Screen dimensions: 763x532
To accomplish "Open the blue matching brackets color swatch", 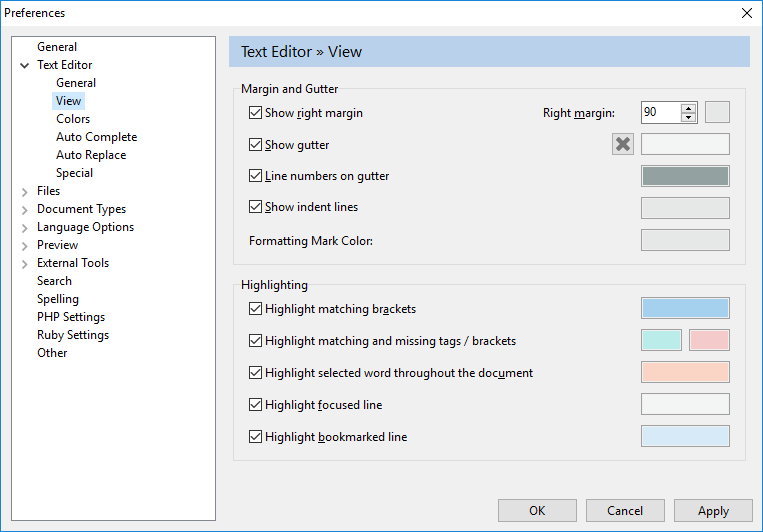I will [684, 308].
